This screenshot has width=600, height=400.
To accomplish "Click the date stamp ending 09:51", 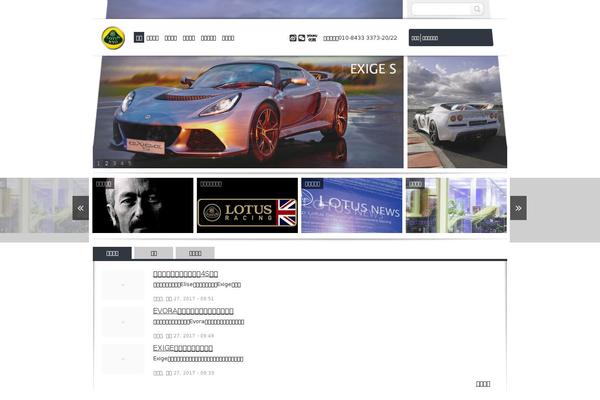I will click(x=184, y=299).
